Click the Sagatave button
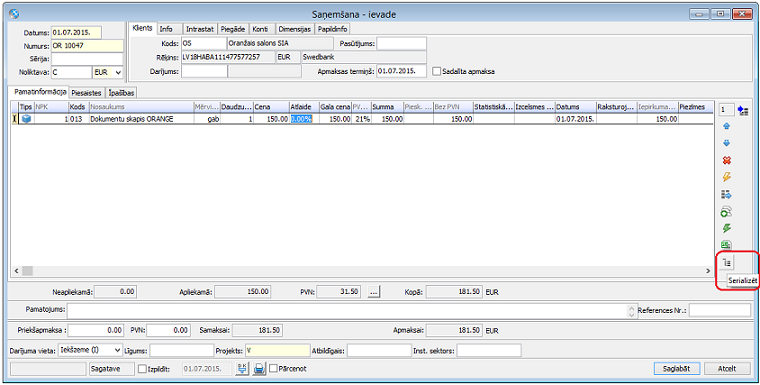Viewport: 760px width, 385px height. [112, 369]
